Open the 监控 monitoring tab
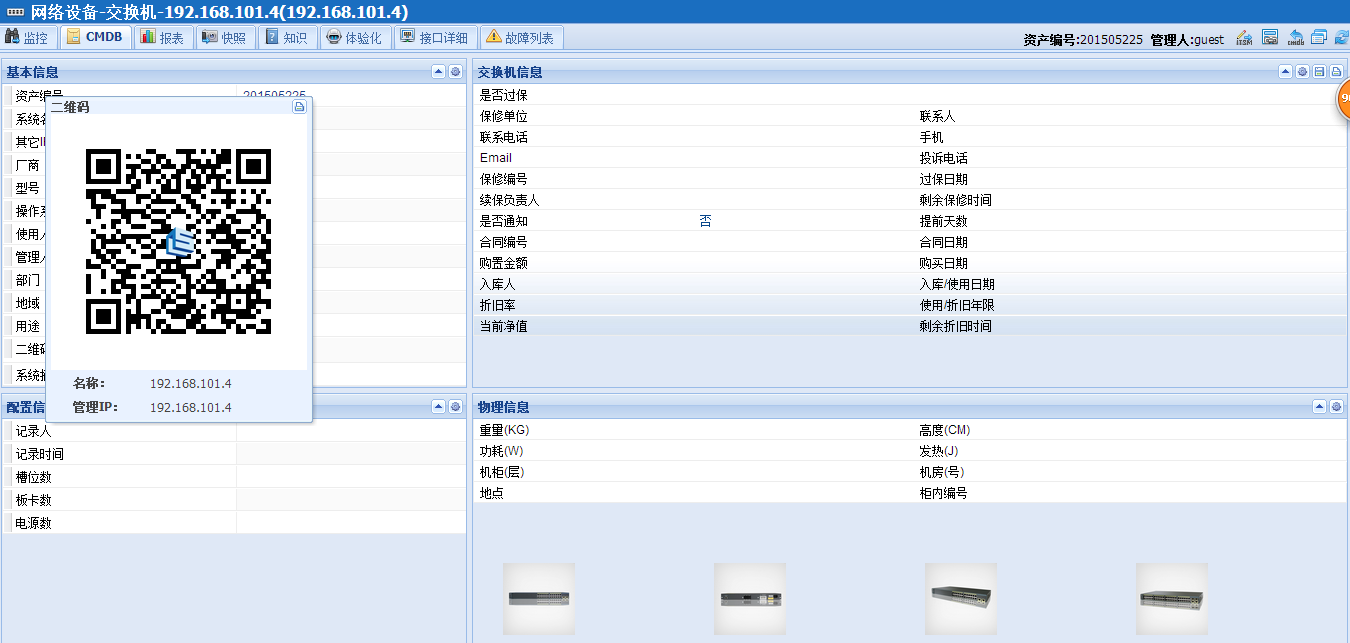 28,37
